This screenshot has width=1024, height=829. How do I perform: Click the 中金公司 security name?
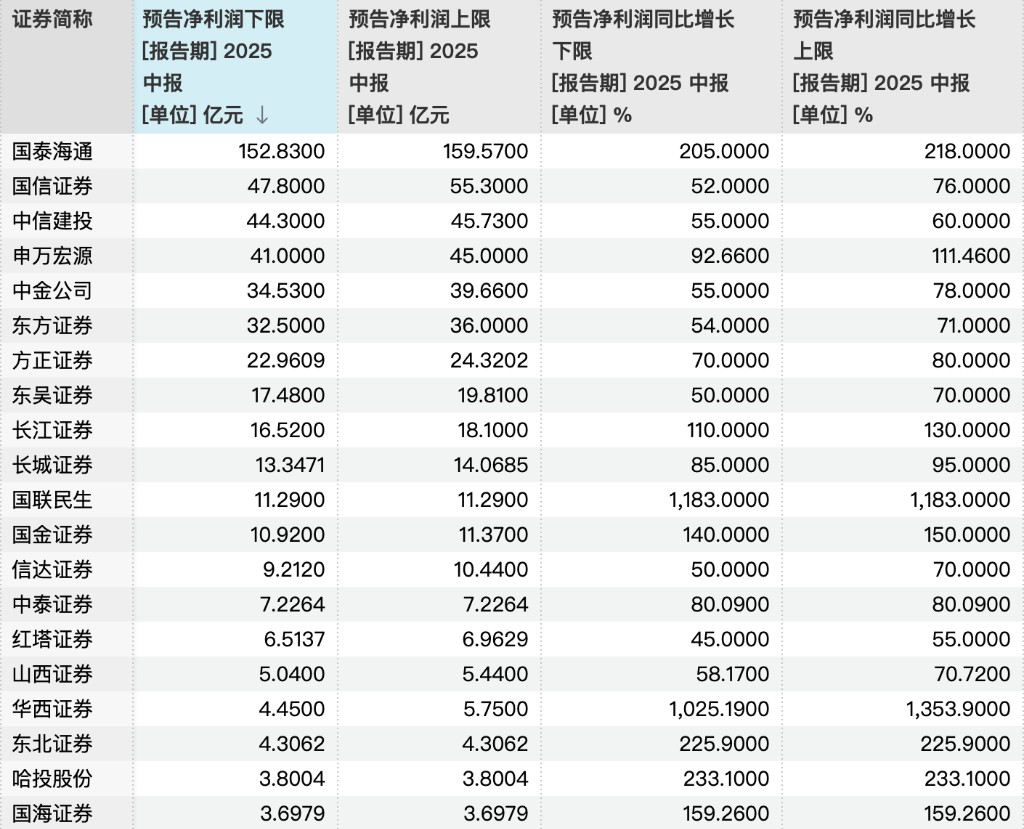52,291
